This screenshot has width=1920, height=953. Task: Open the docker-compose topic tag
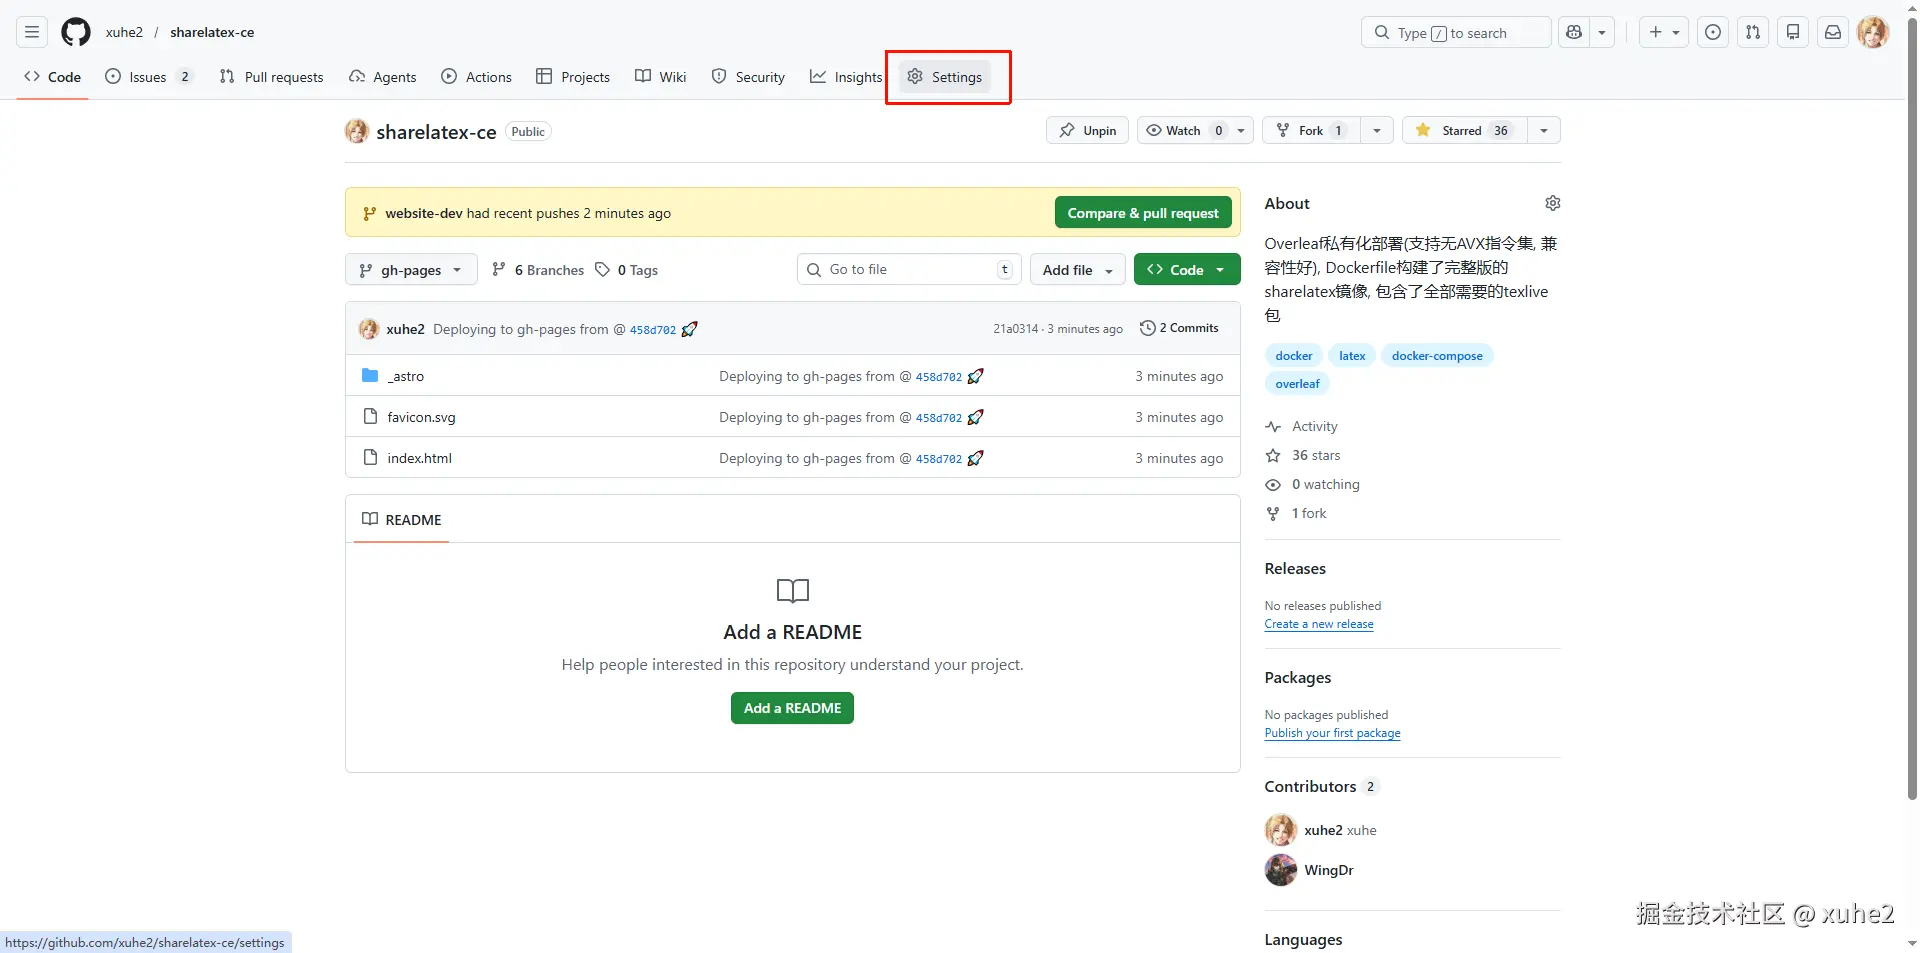click(x=1437, y=356)
